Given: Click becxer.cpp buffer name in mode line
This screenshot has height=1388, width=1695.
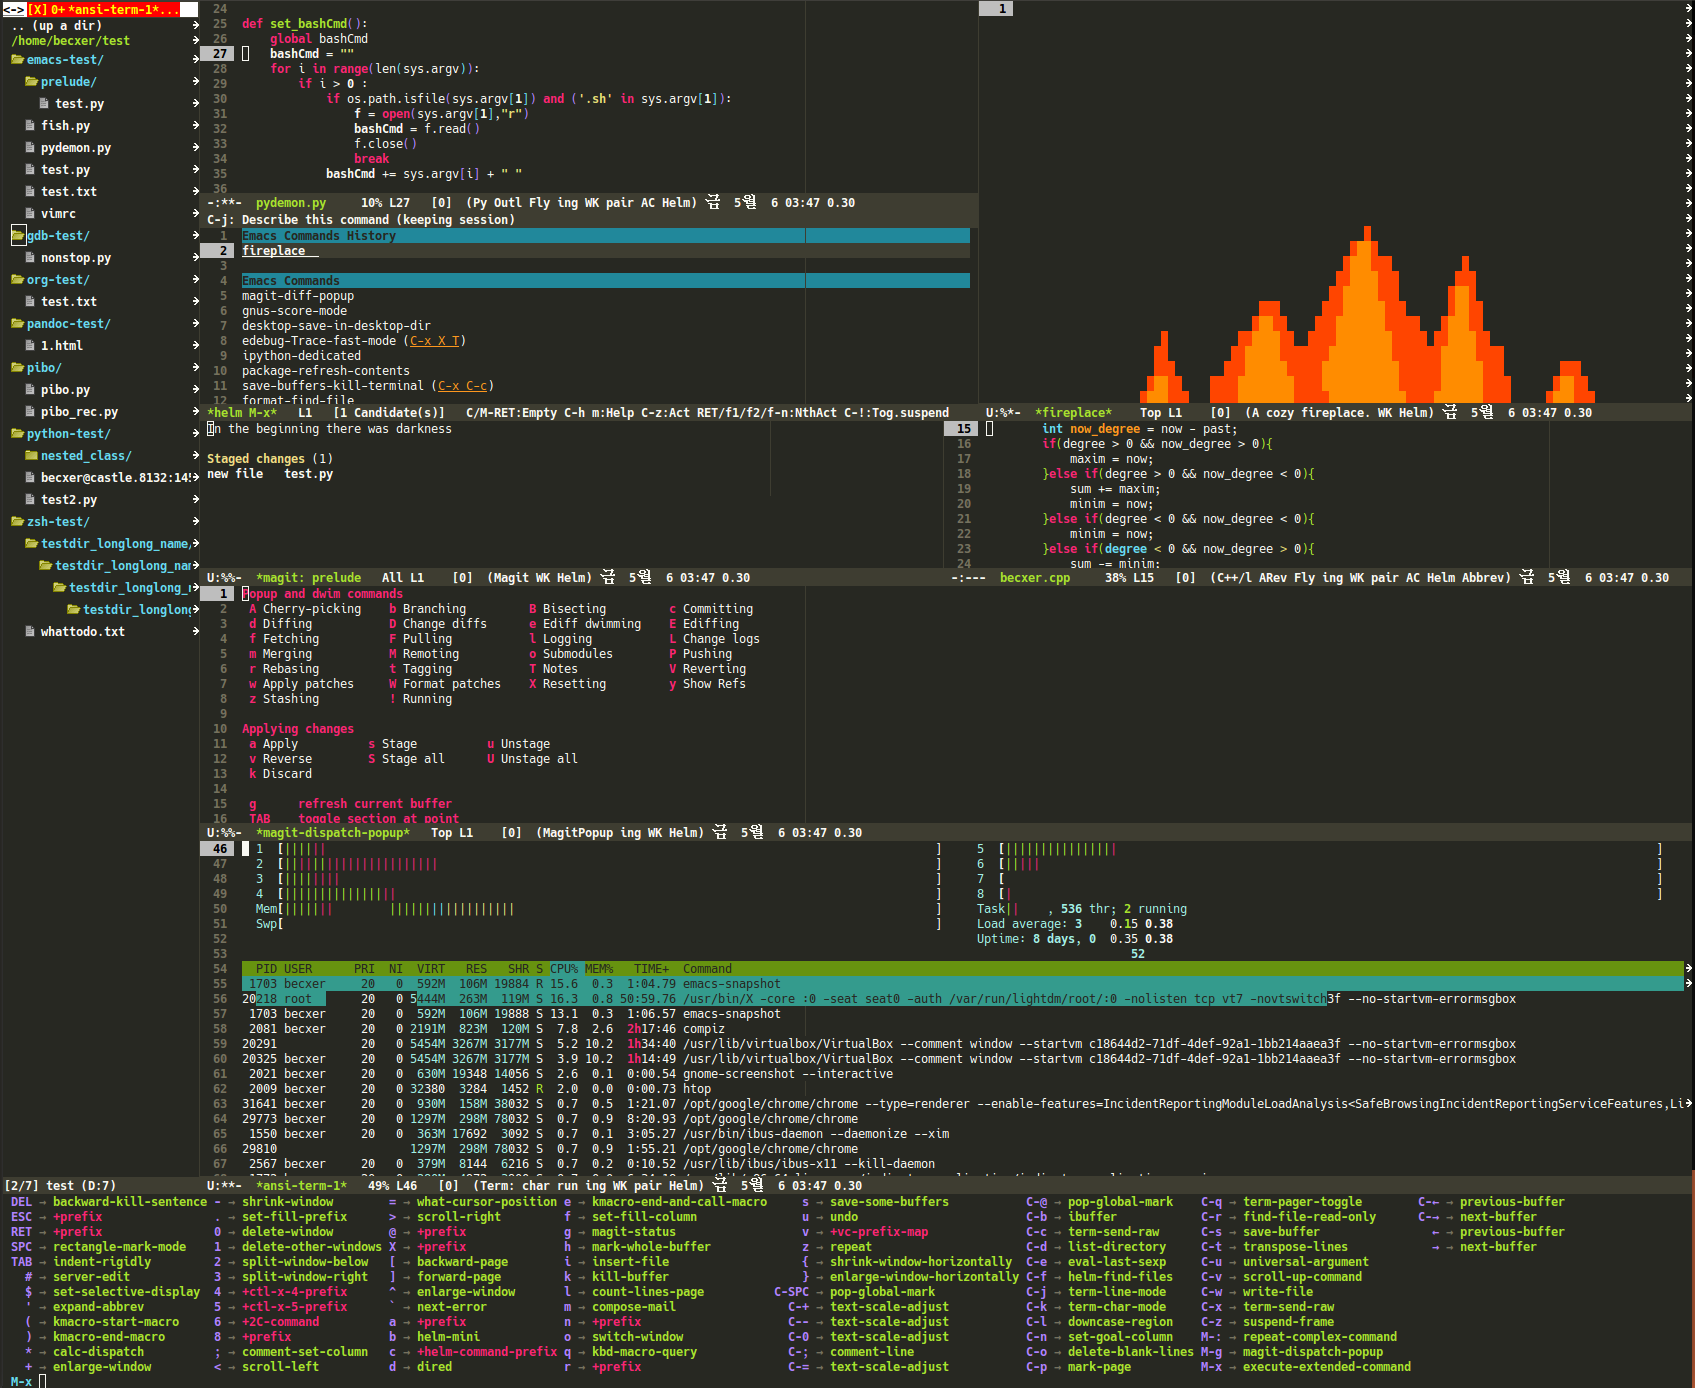Looking at the screenshot, I should point(1035,578).
